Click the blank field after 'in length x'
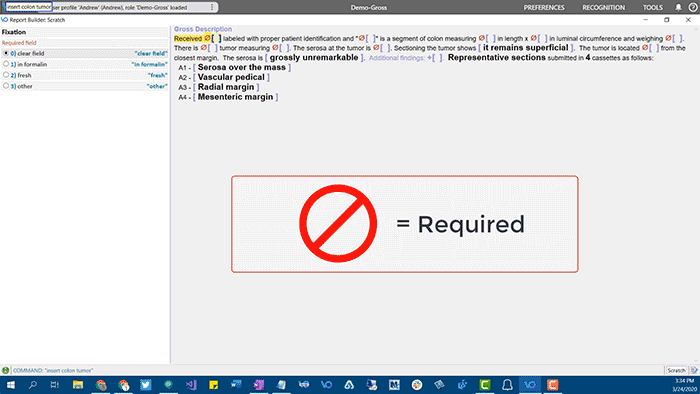Image resolution: width=700 pixels, height=394 pixels. [543, 38]
